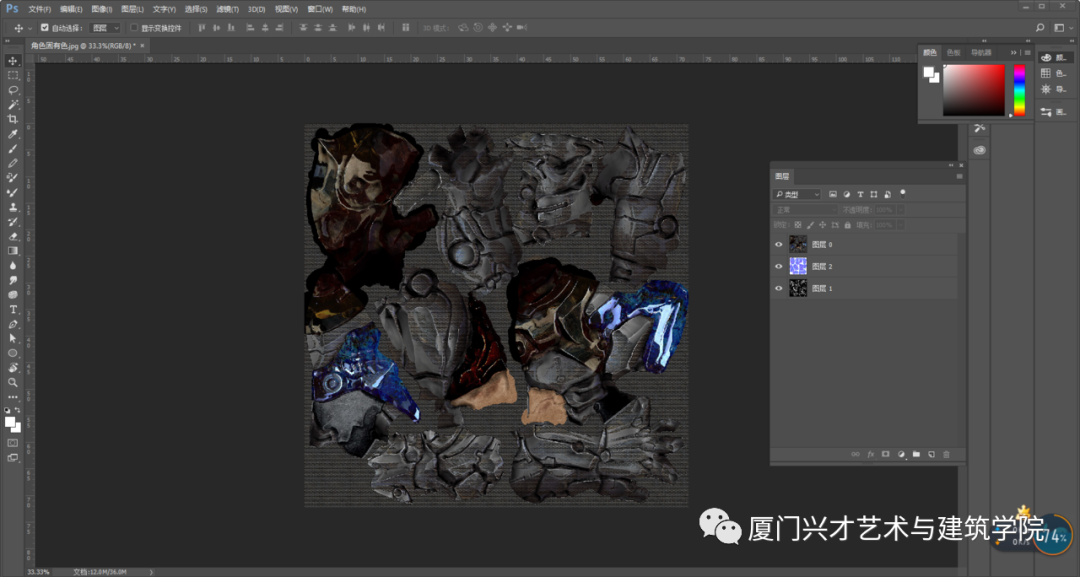This screenshot has height=577, width=1080.
Task: Filter layers by pixel layer icon
Action: click(833, 194)
